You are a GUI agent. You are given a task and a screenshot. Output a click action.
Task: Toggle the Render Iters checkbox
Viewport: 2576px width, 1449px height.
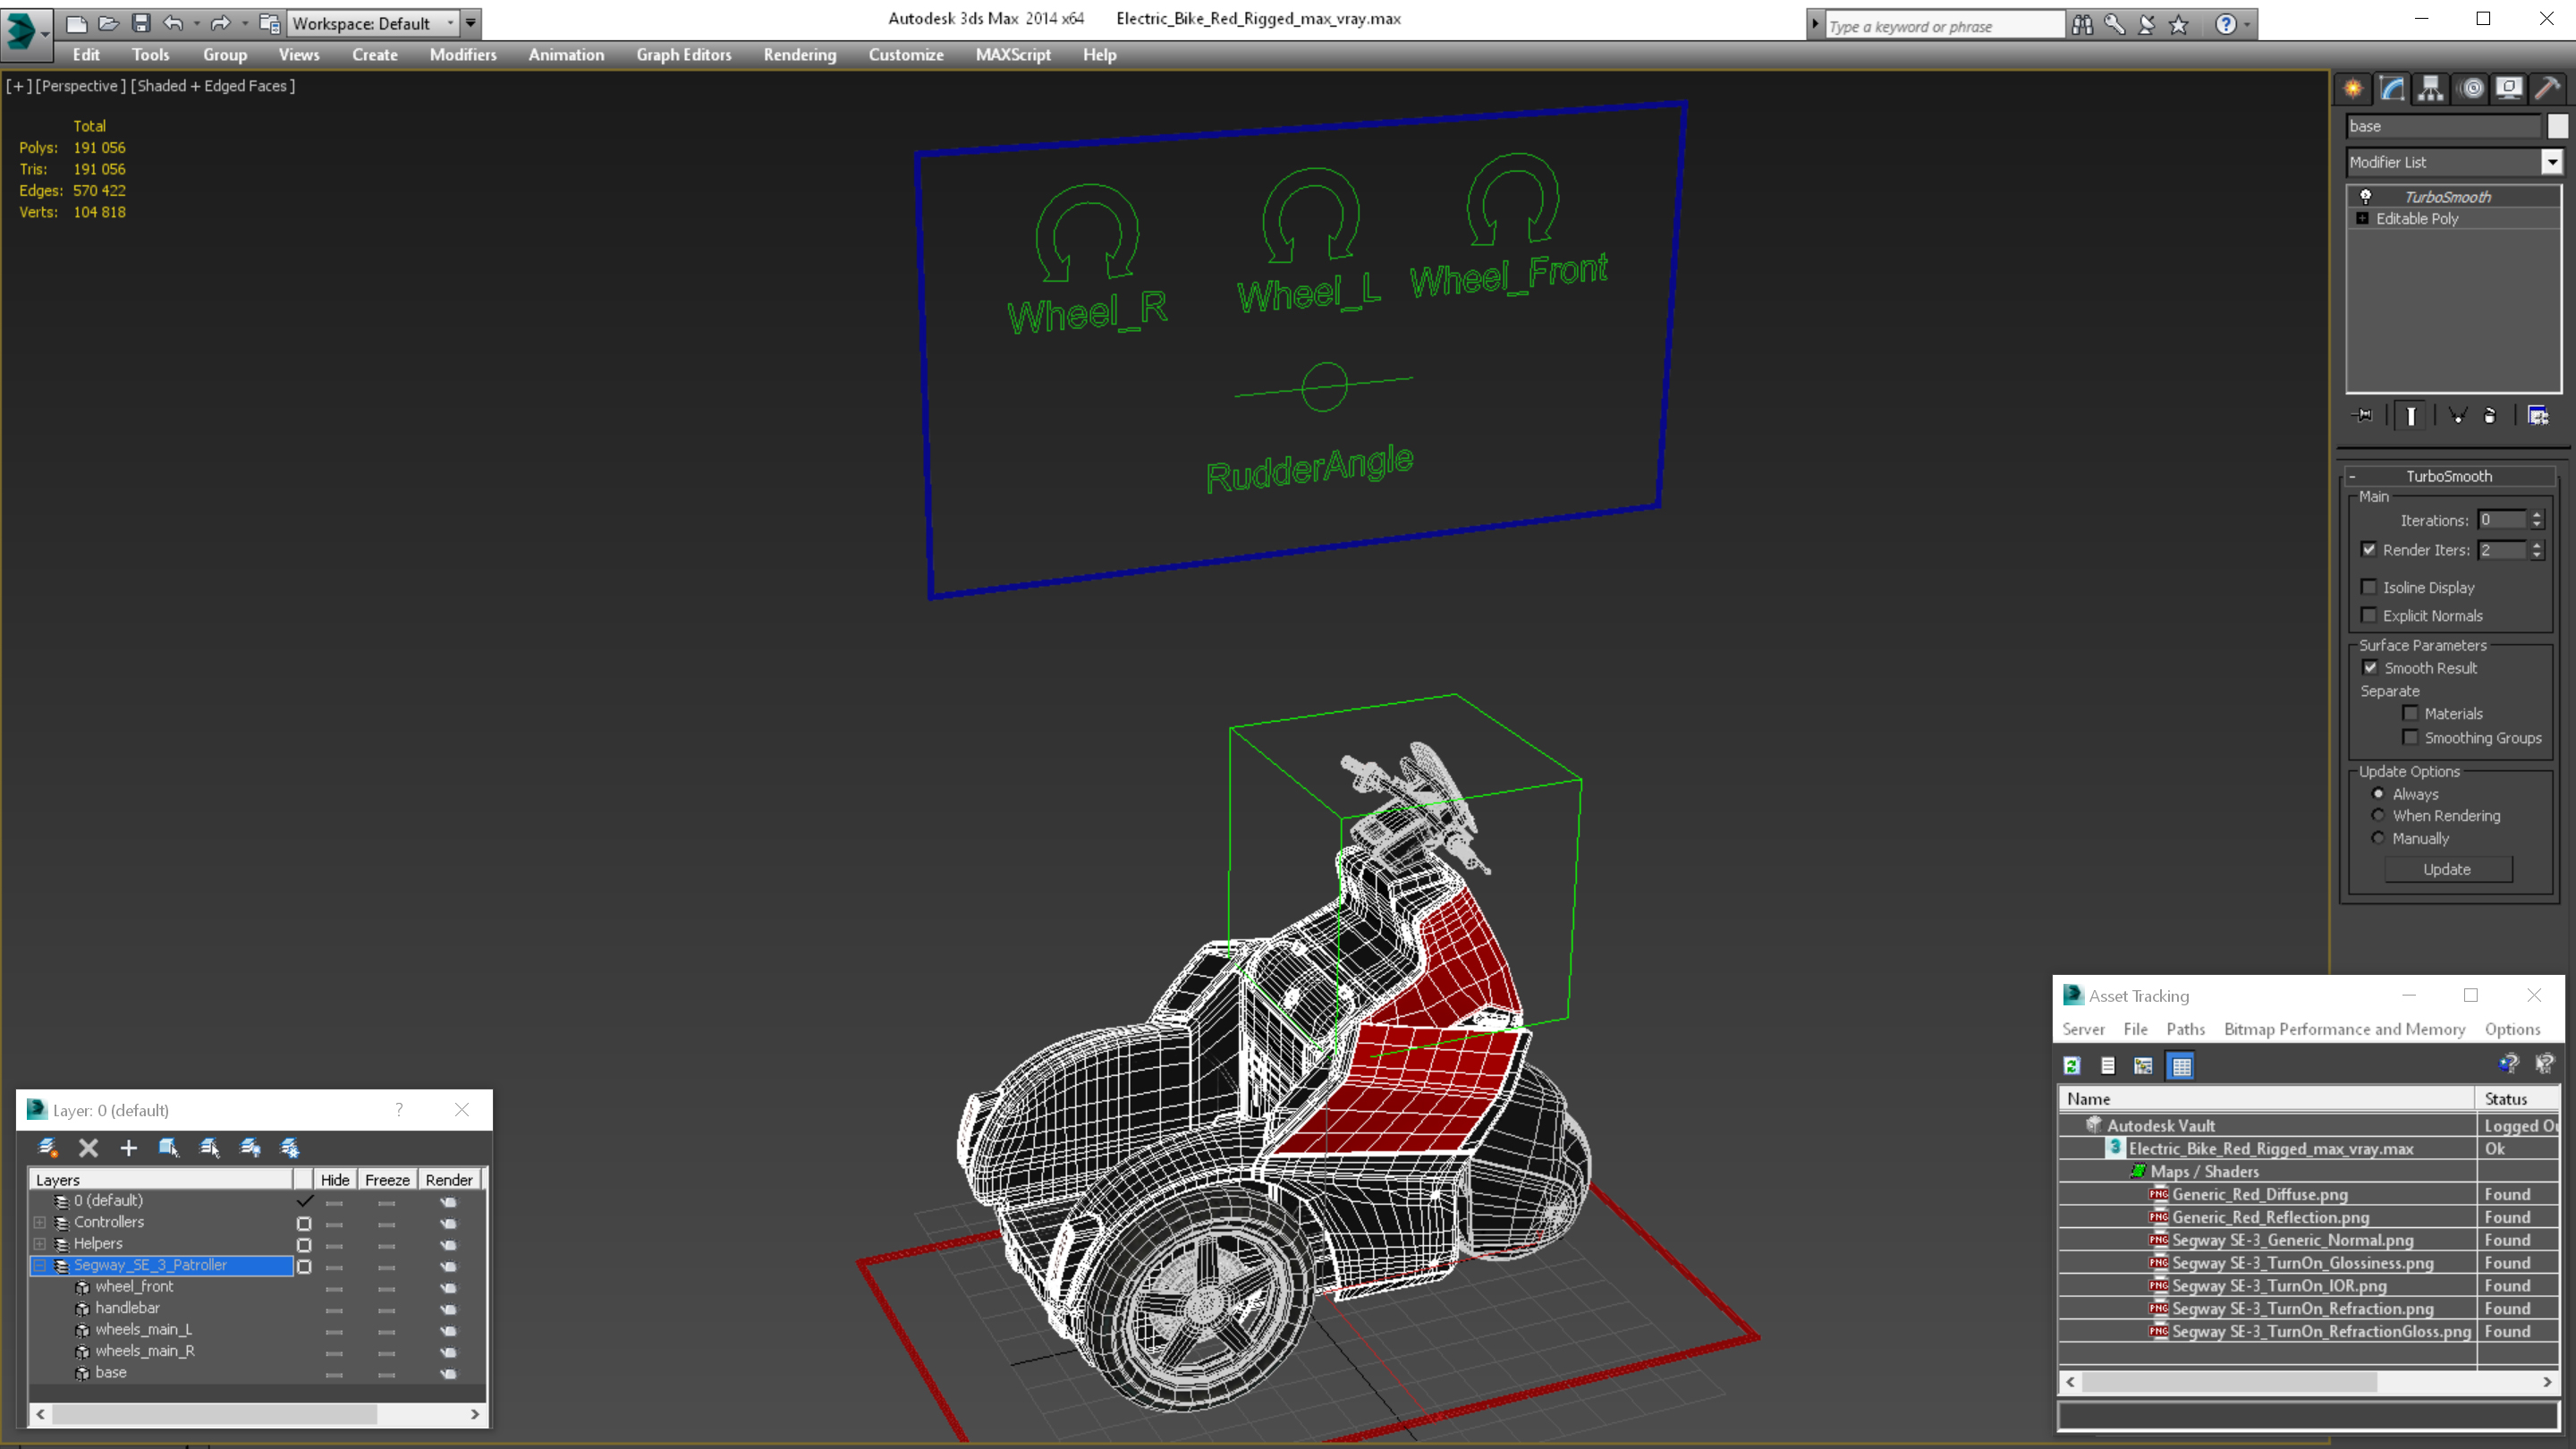click(x=2369, y=549)
